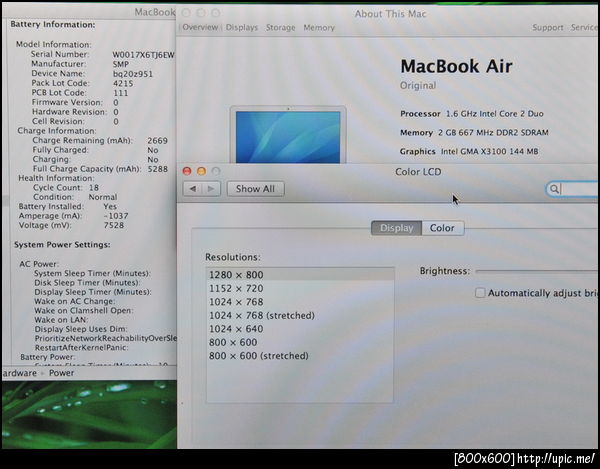Screen dimensions: 600x469
Task: Select the 1024 × 768 resolution (not stretched)
Action: click(300, 302)
